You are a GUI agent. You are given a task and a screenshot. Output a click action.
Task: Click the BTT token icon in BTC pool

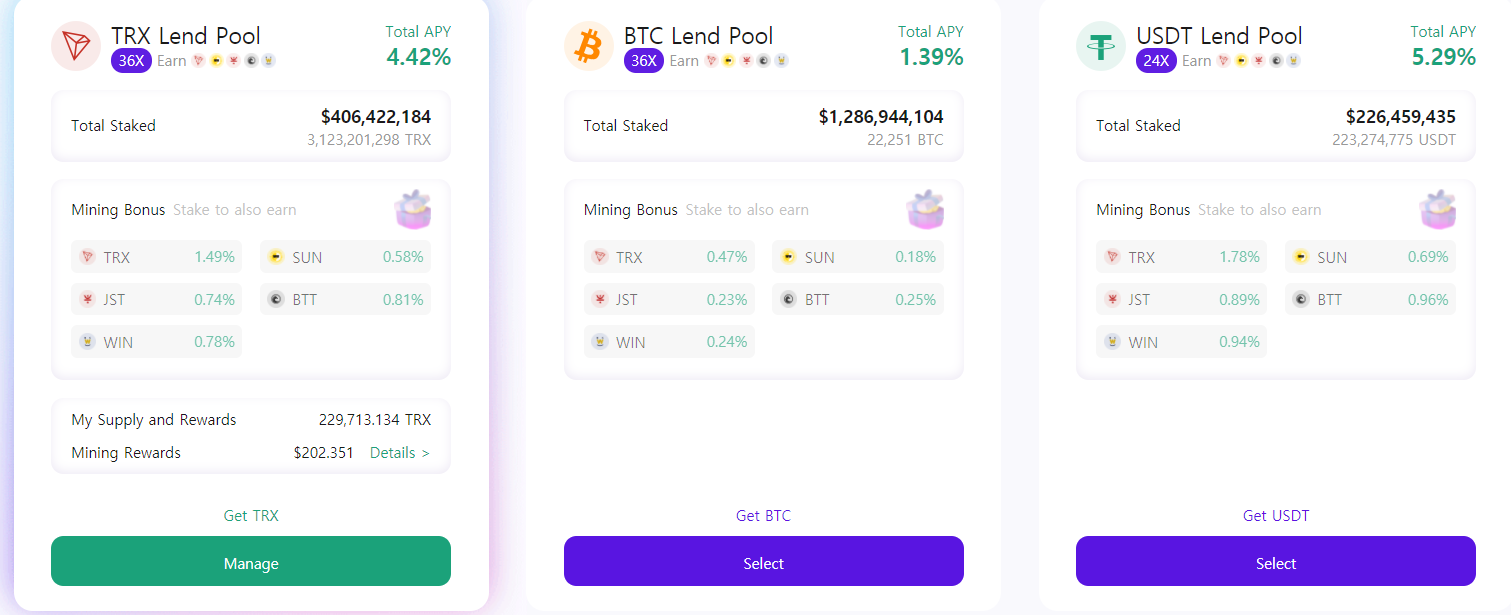[788, 299]
